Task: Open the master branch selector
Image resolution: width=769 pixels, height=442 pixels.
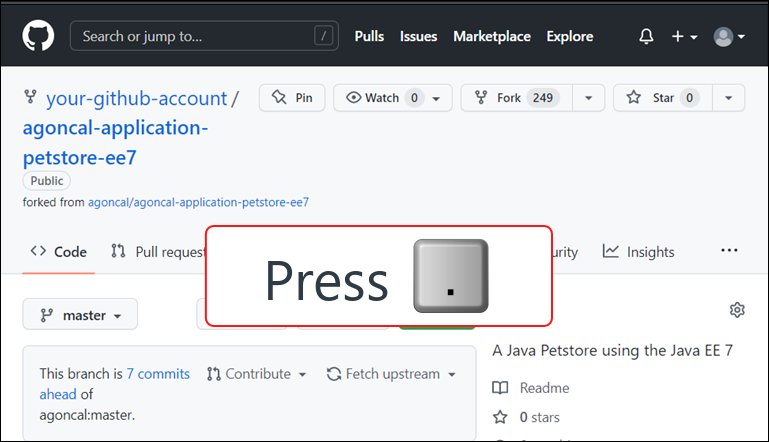Action: (80, 315)
